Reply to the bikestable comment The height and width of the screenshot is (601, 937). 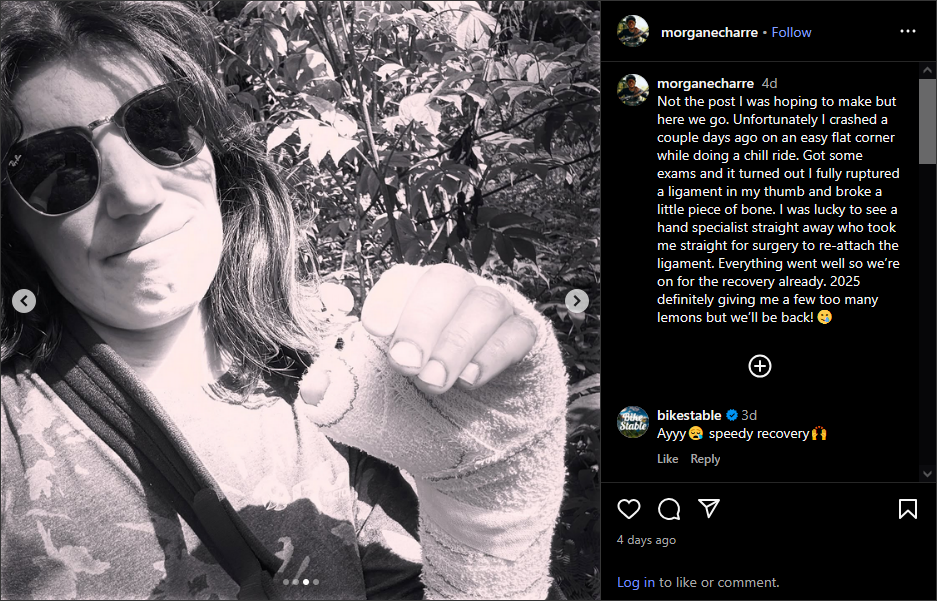point(705,459)
